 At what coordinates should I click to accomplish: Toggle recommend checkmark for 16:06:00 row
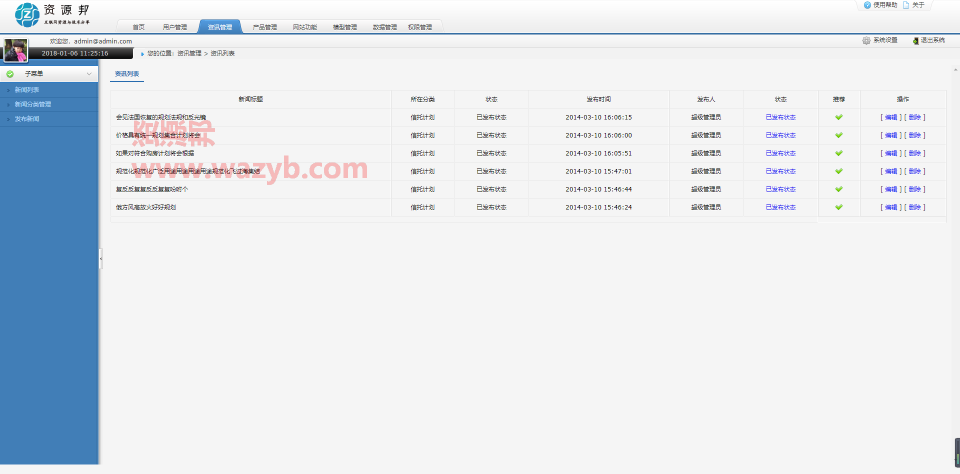839,135
